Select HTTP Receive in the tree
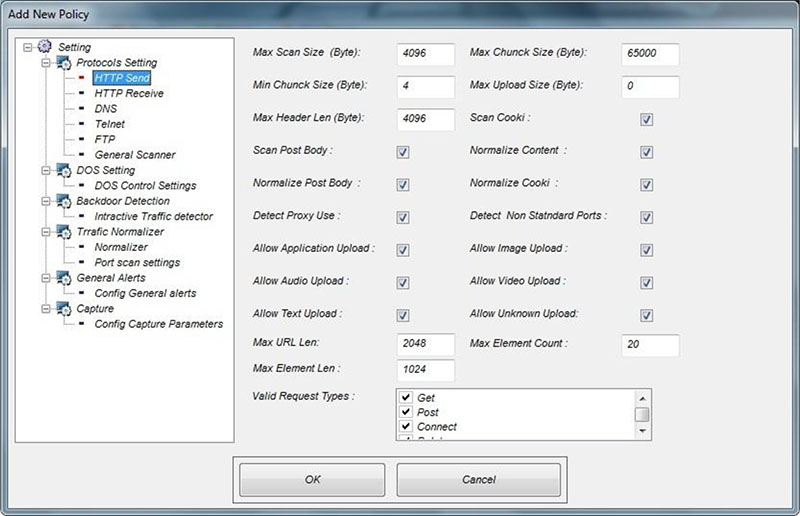Screen dimensions: 800x516 (x=129, y=93)
